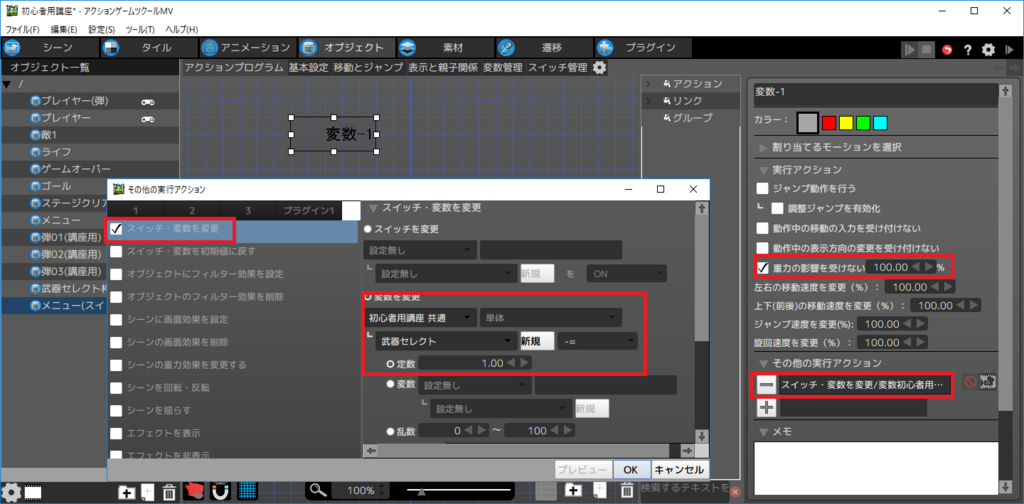Click the red undo arrow icon

pyautogui.click(x=948, y=50)
